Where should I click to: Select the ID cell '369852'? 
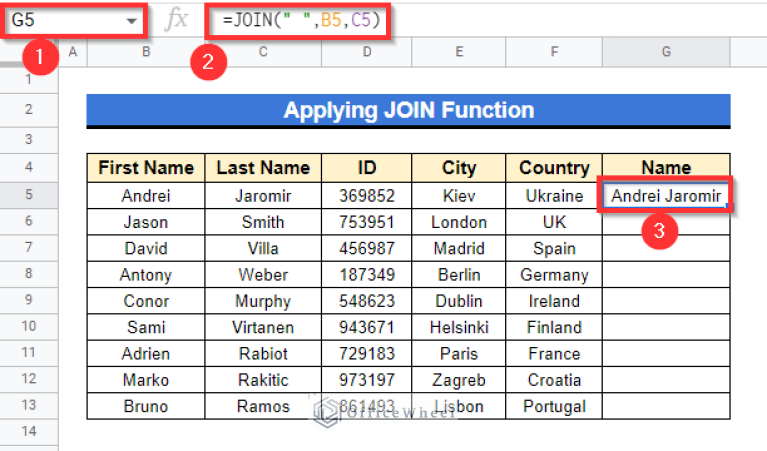pos(367,196)
